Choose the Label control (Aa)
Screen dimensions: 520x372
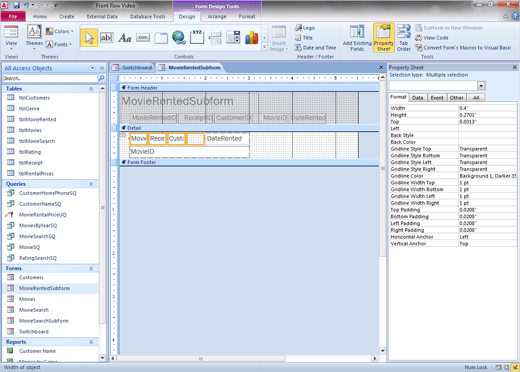click(x=125, y=38)
